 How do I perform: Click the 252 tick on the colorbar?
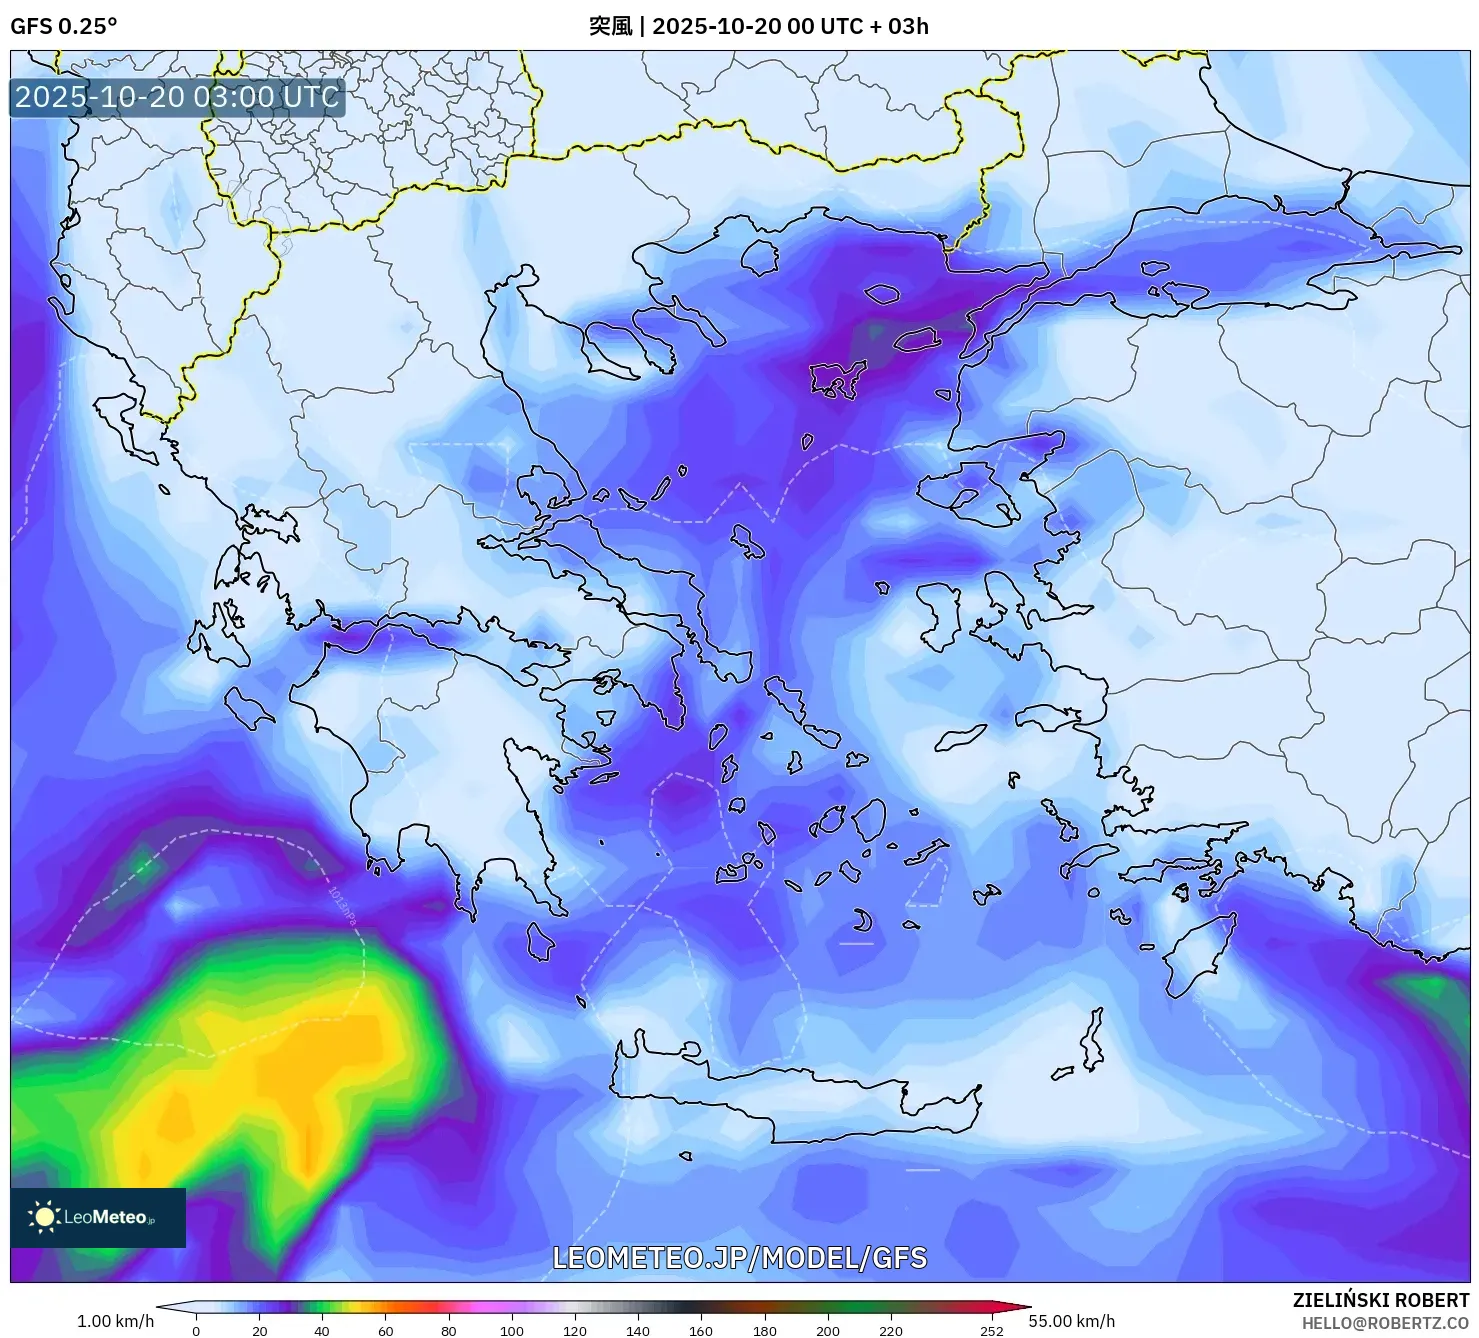click(991, 1330)
